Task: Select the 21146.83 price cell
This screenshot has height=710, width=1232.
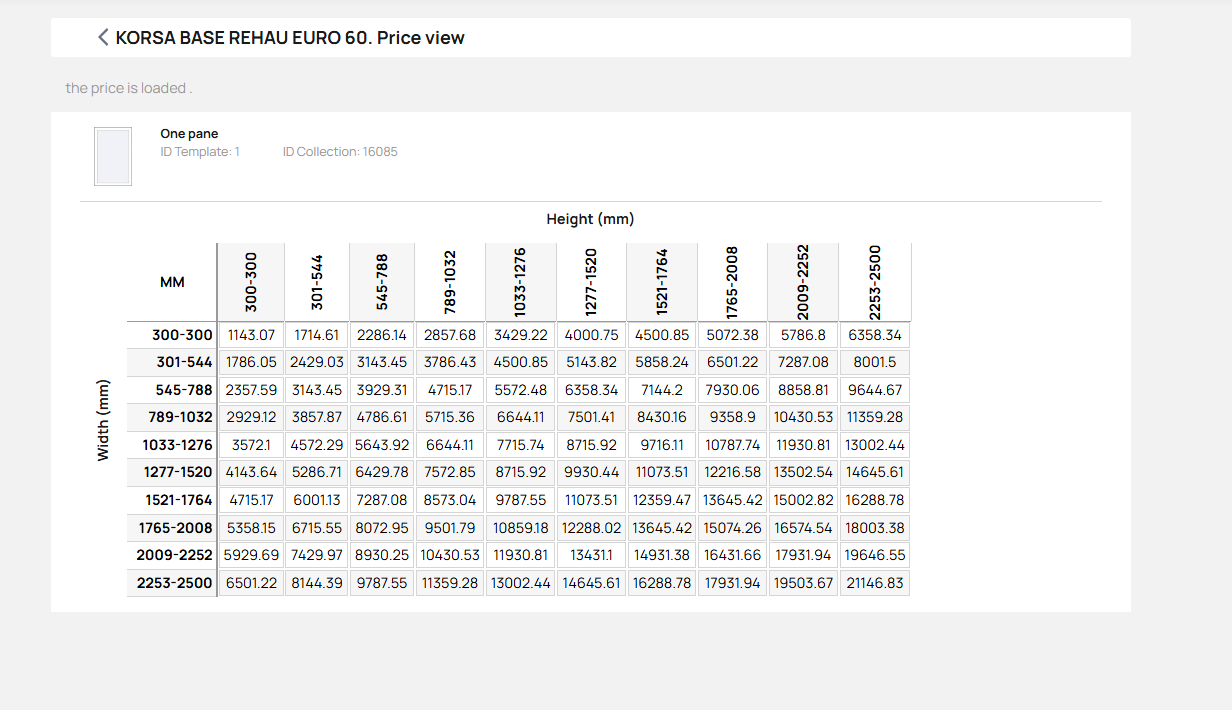Action: (875, 583)
